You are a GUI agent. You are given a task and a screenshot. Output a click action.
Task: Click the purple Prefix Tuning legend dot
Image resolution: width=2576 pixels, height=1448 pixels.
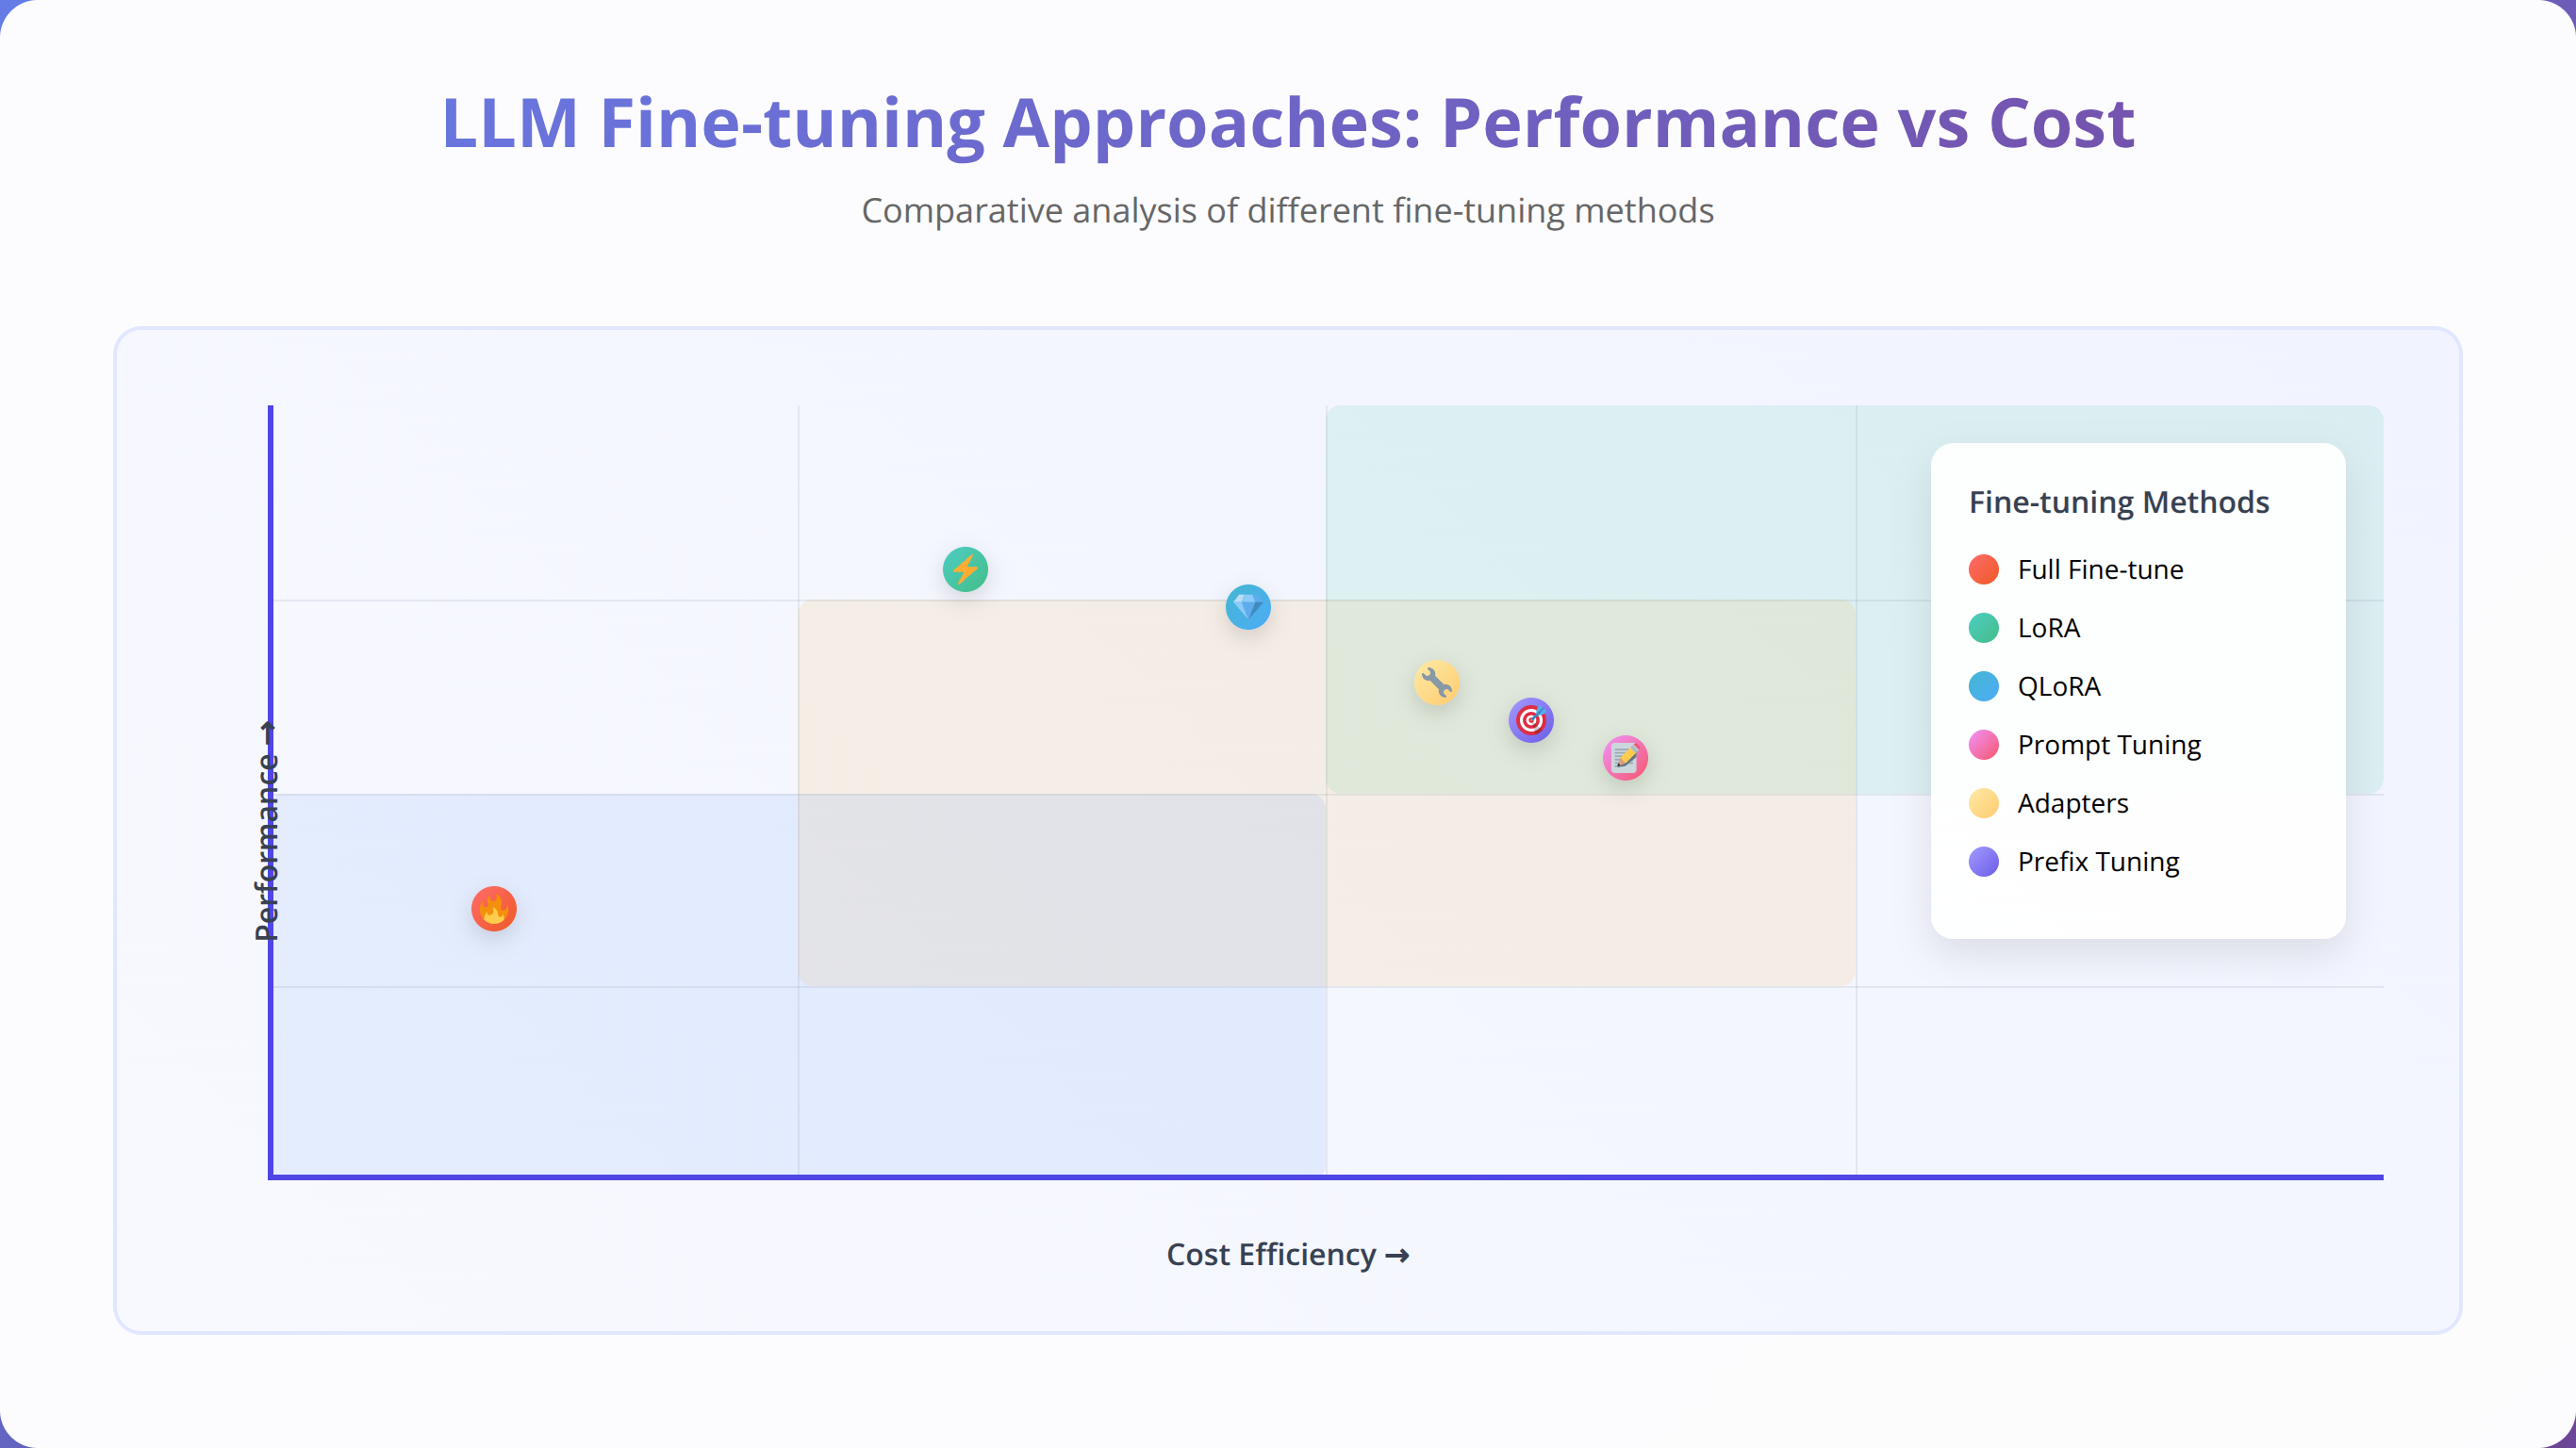point(1984,862)
